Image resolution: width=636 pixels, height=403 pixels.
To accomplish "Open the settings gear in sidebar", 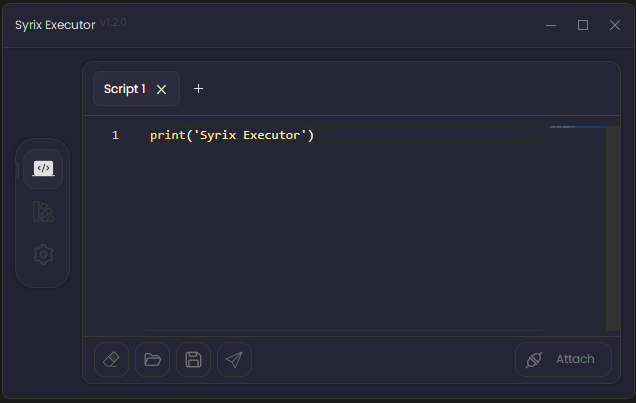I will tap(43, 255).
